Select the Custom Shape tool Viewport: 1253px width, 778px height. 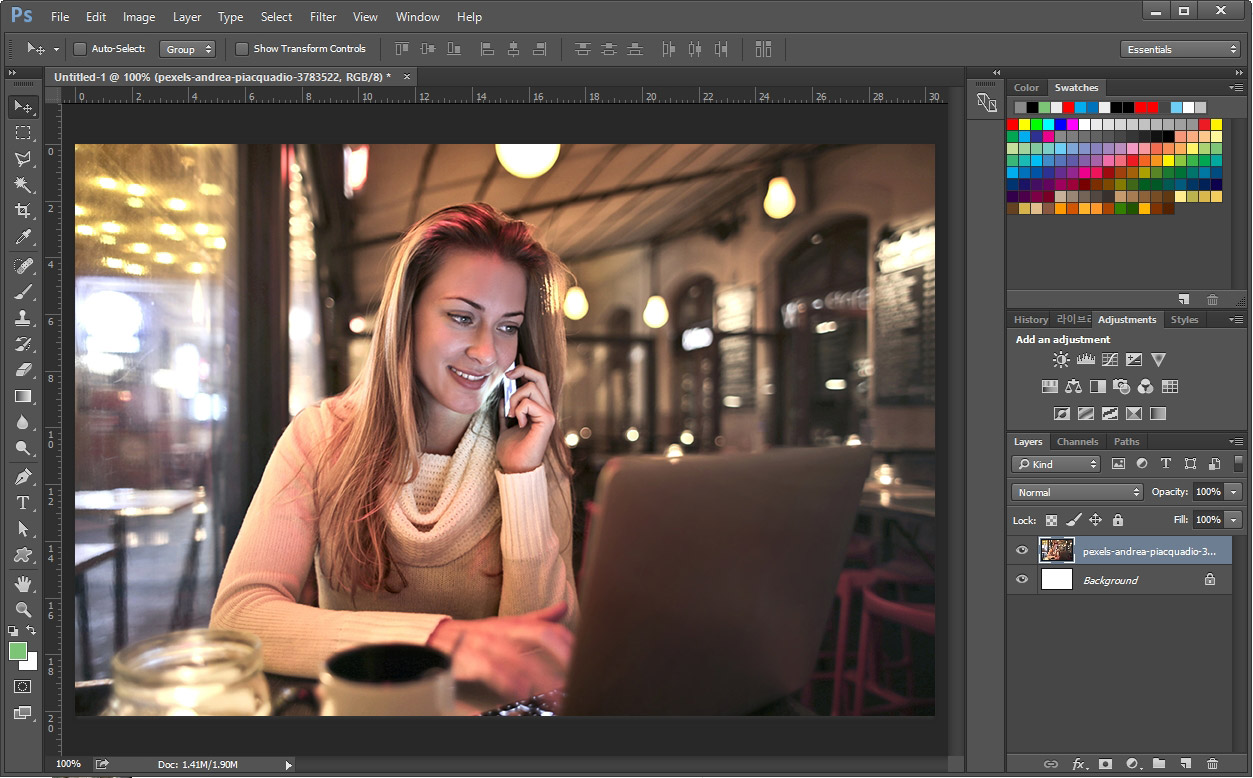click(x=23, y=555)
